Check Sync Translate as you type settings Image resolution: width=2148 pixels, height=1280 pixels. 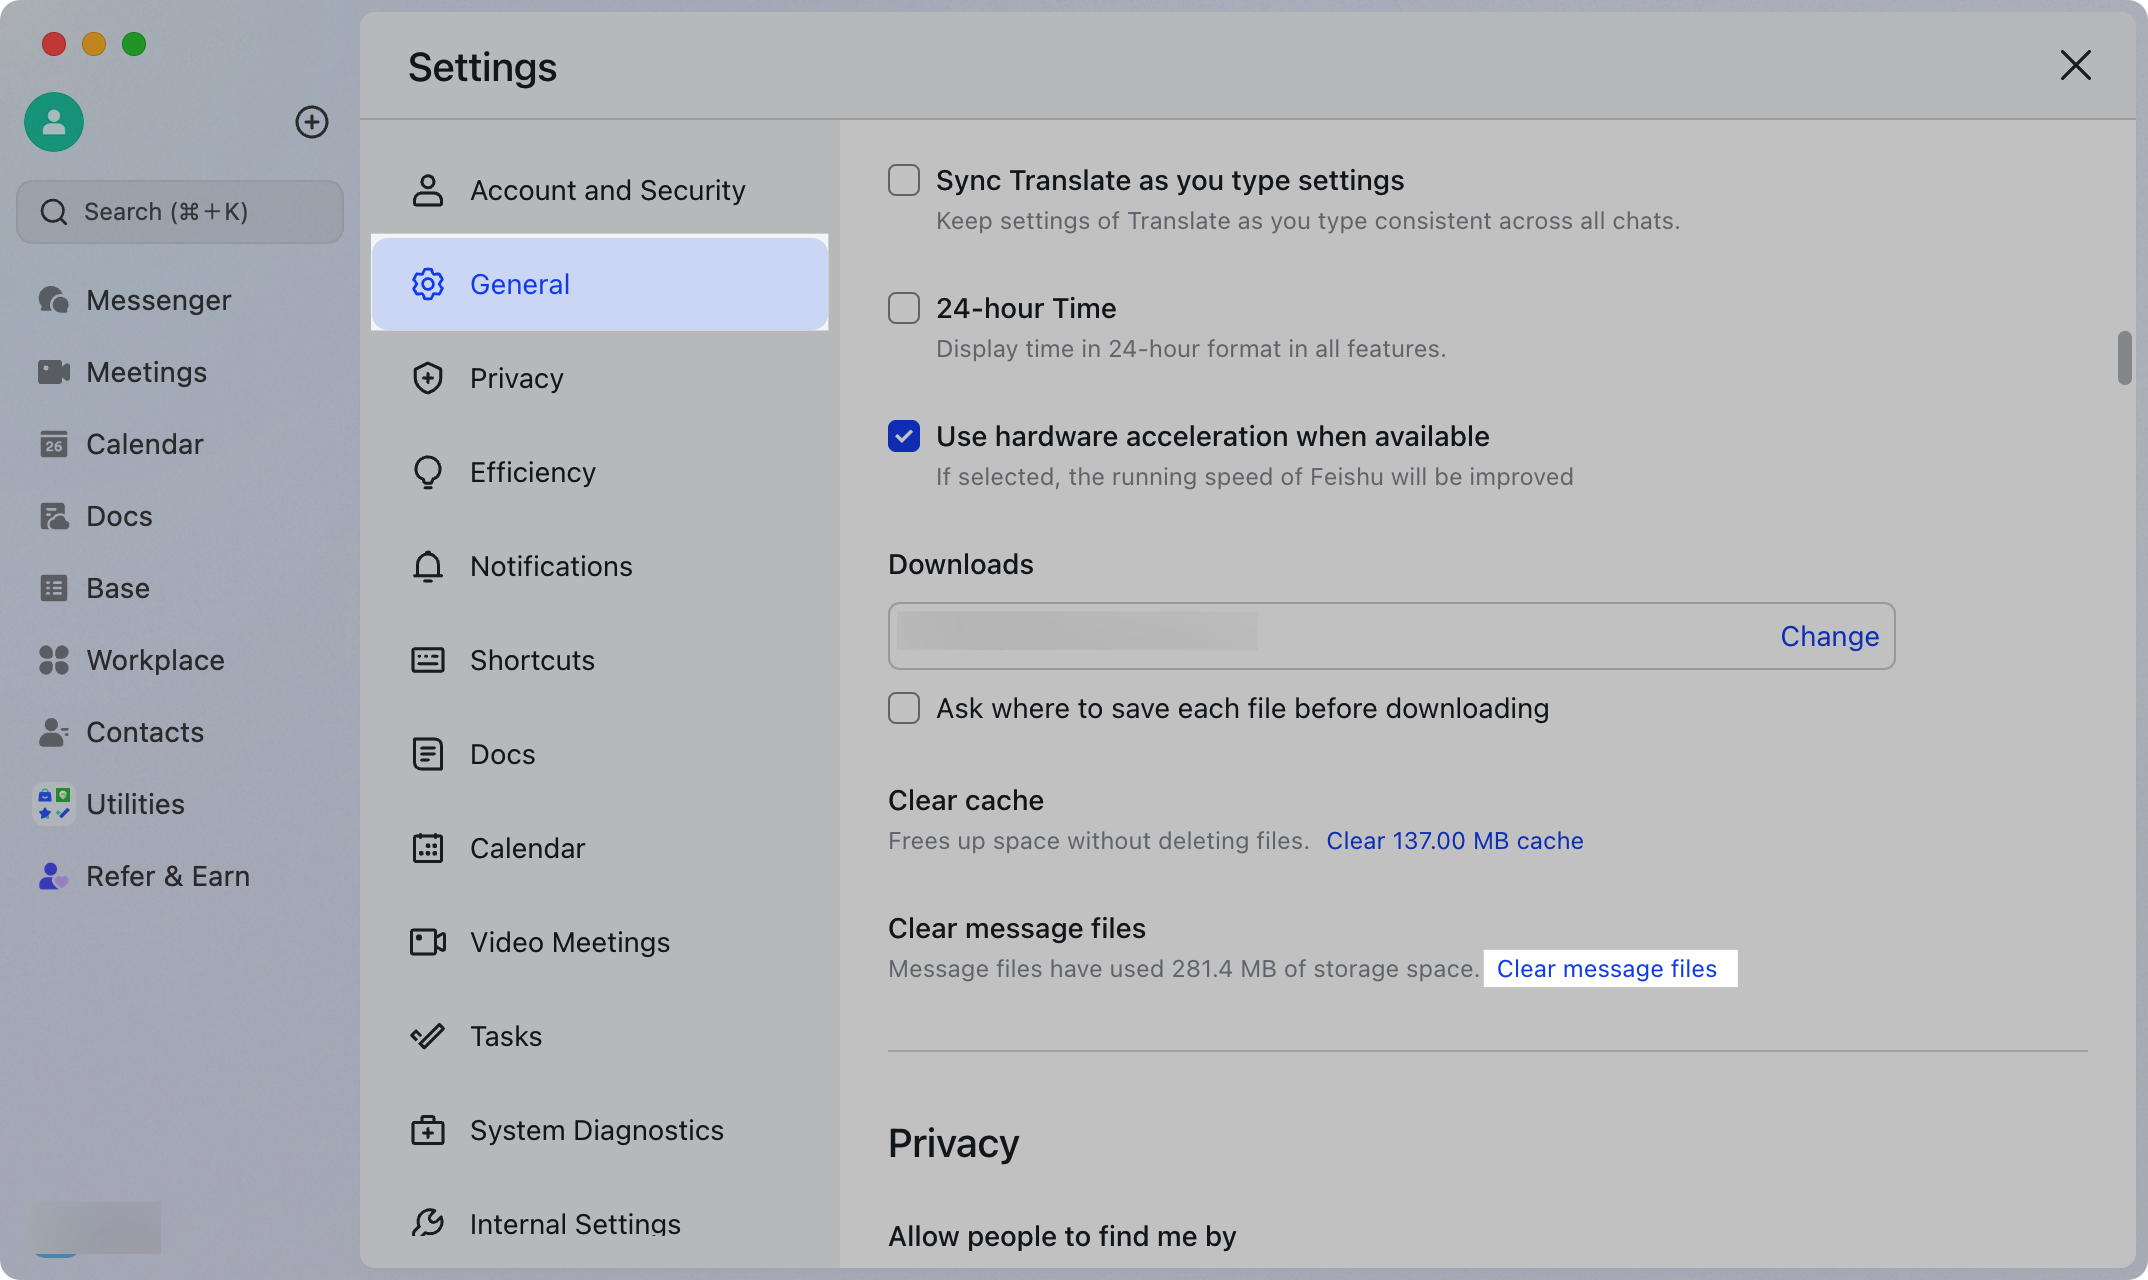[x=904, y=180]
